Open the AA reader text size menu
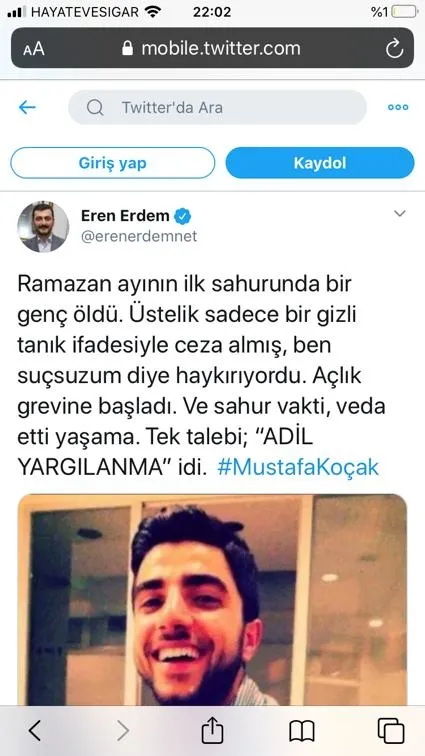The image size is (425, 756). tap(34, 49)
